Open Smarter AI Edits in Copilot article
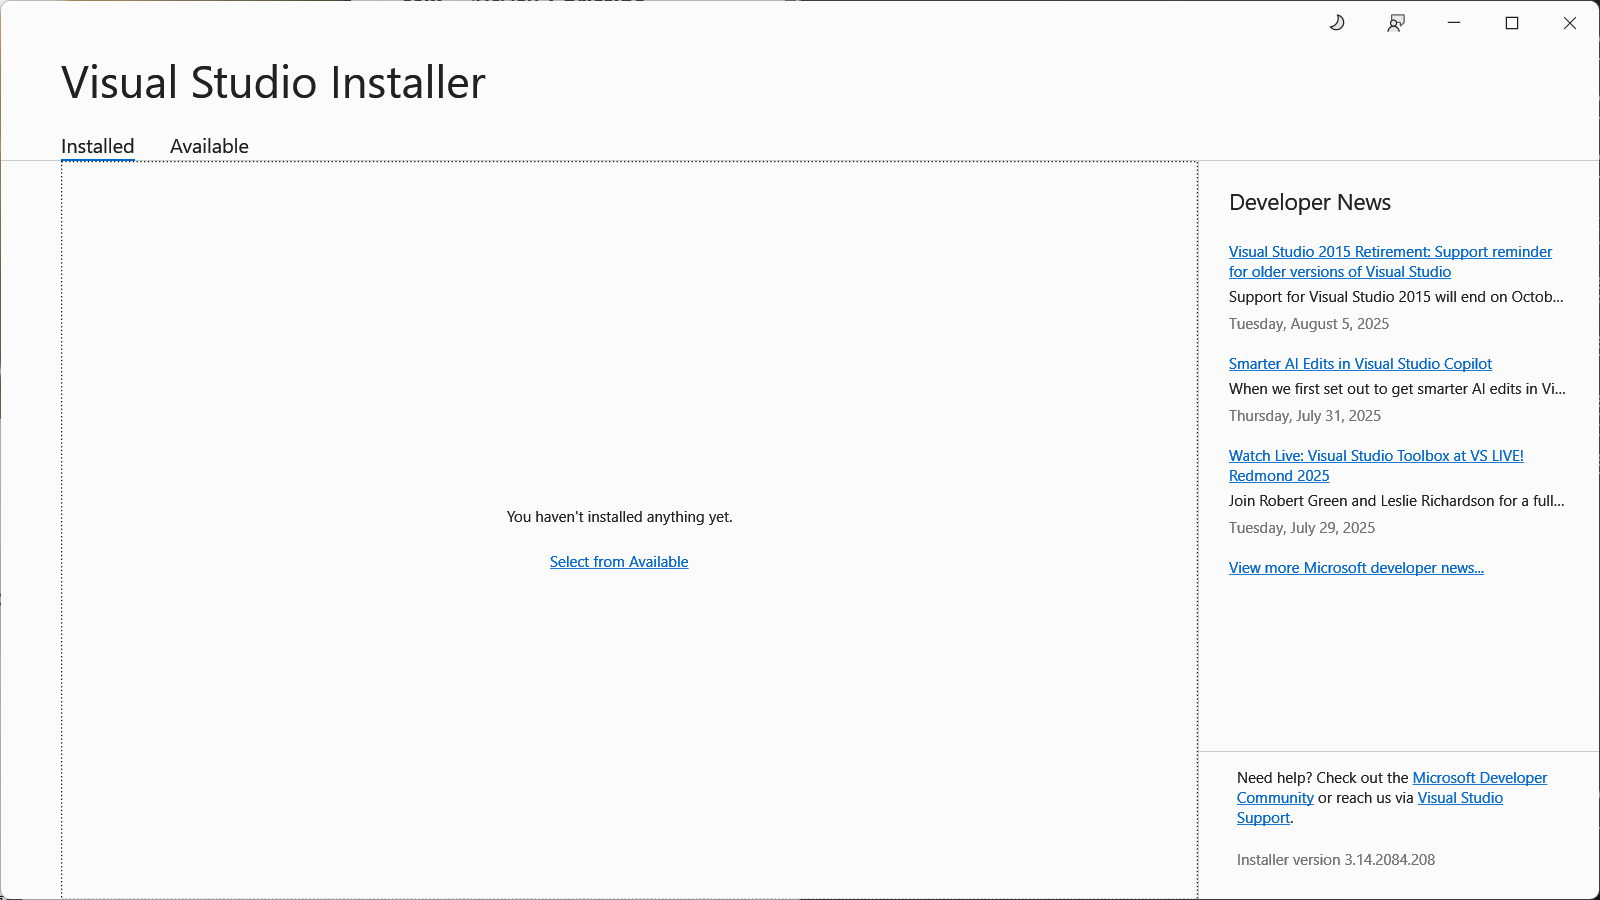This screenshot has width=1600, height=900. [1360, 364]
